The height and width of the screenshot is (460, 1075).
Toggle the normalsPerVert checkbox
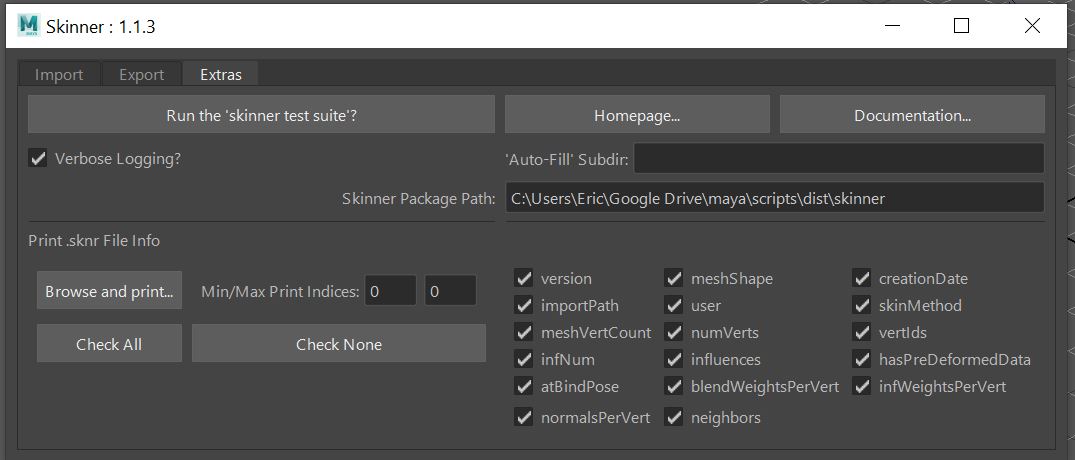524,417
